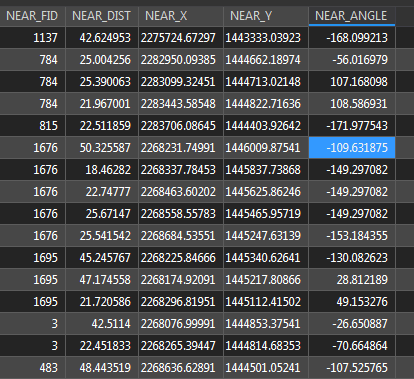Screen dimensions: 414x379
Task: Select NEAR_DIST value 50.325587
Action: pos(101,148)
